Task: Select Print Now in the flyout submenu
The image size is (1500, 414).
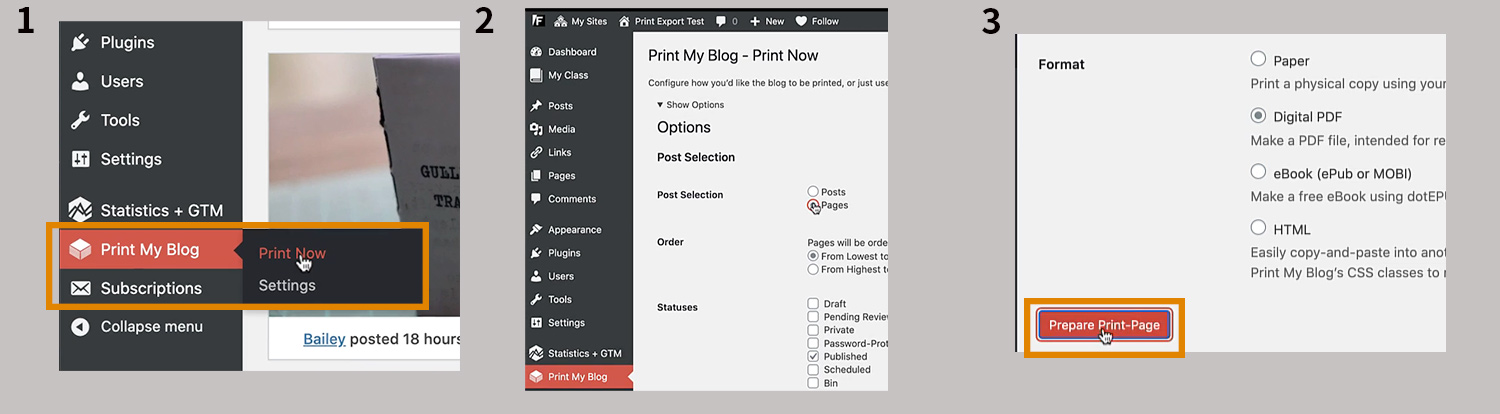Action: [x=292, y=253]
